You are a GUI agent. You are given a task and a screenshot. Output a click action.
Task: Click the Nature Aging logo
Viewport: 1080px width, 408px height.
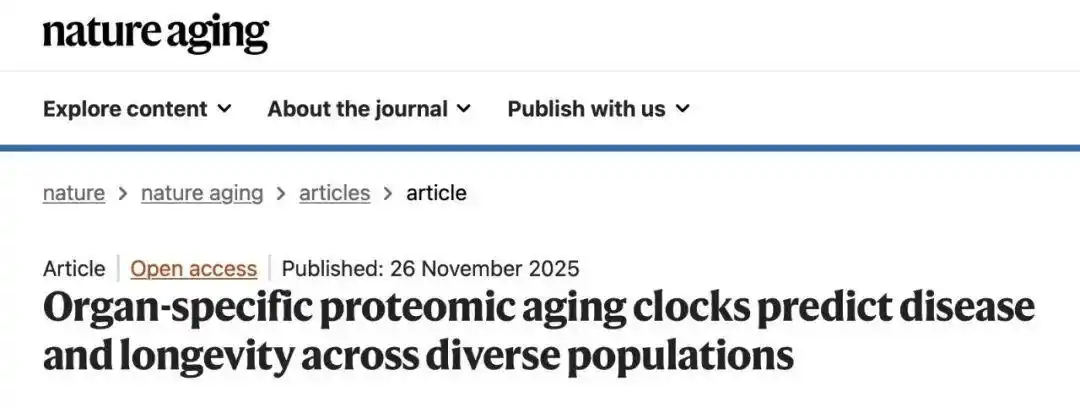click(x=155, y=33)
